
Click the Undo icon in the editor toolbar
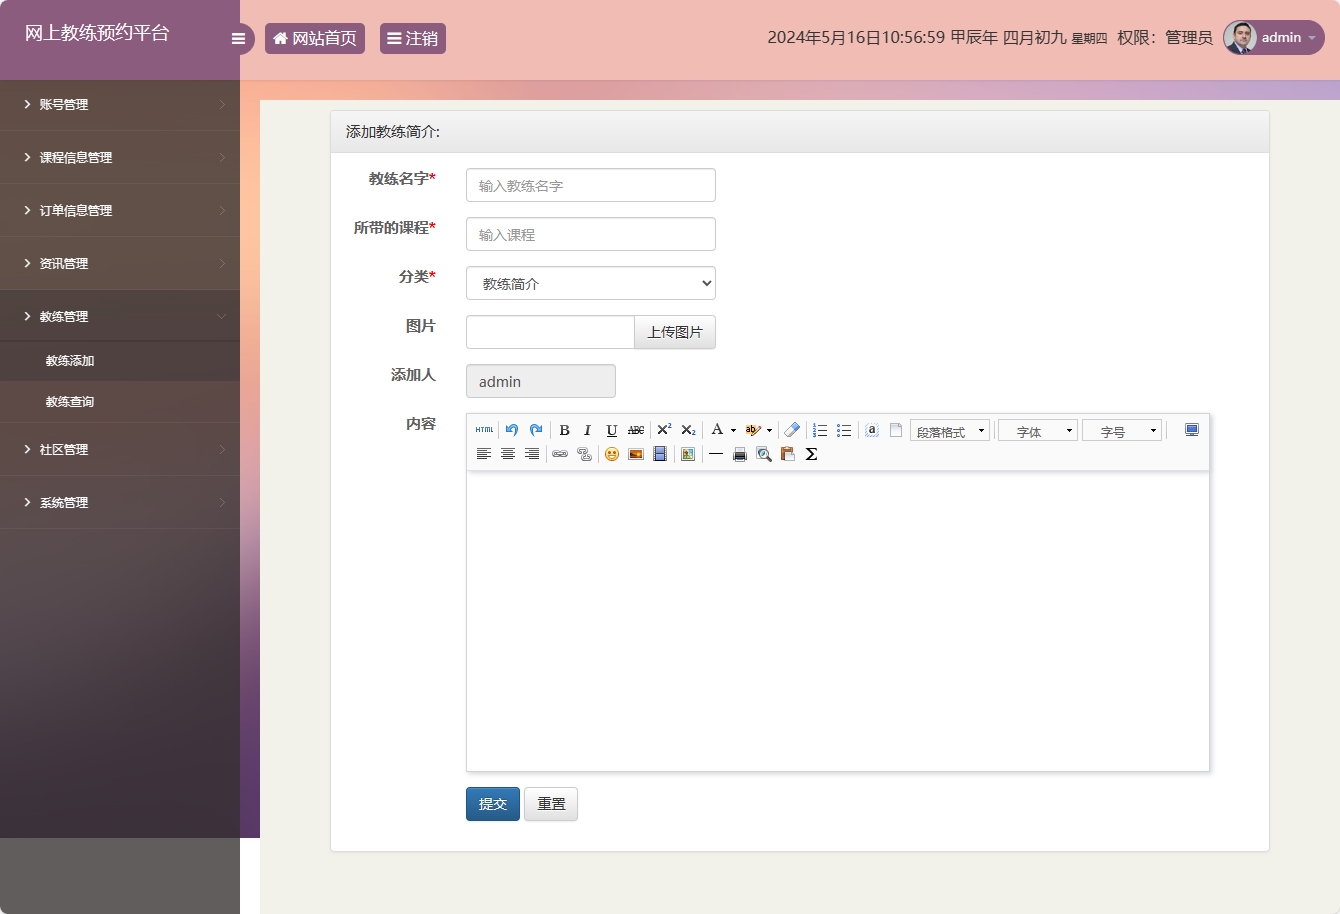pos(512,429)
